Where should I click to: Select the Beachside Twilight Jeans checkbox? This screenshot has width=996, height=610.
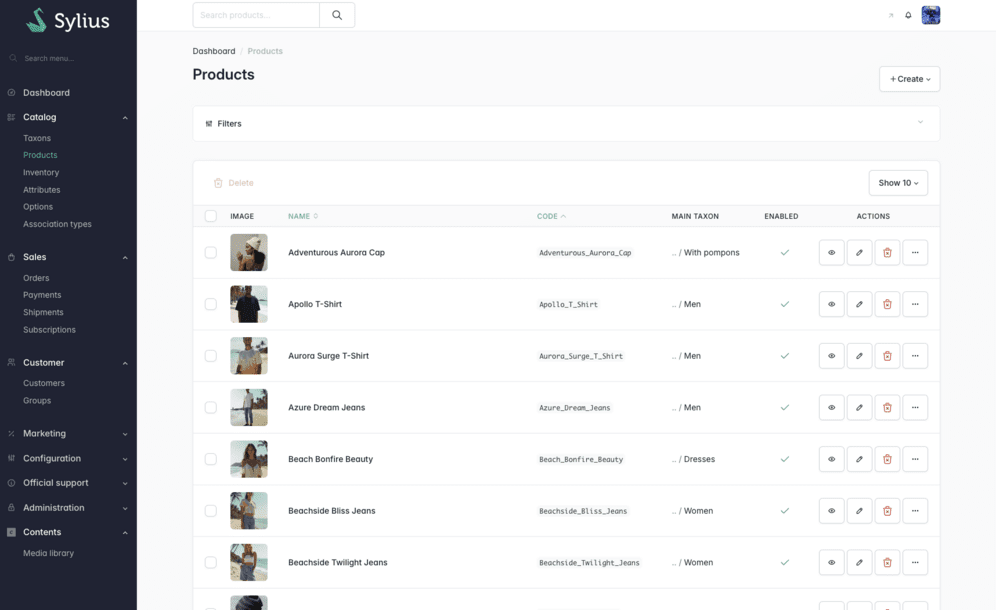point(211,562)
